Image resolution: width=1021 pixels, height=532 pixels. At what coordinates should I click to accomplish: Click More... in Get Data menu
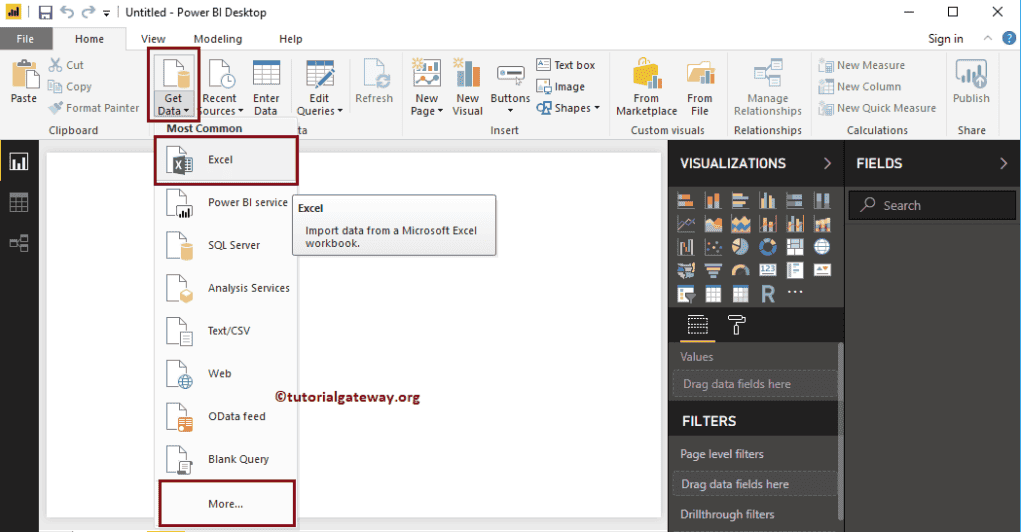[x=227, y=503]
